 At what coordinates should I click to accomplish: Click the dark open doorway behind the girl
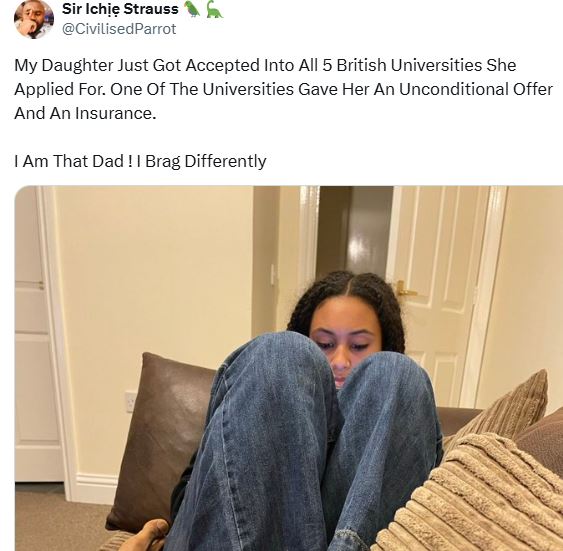tap(355, 232)
